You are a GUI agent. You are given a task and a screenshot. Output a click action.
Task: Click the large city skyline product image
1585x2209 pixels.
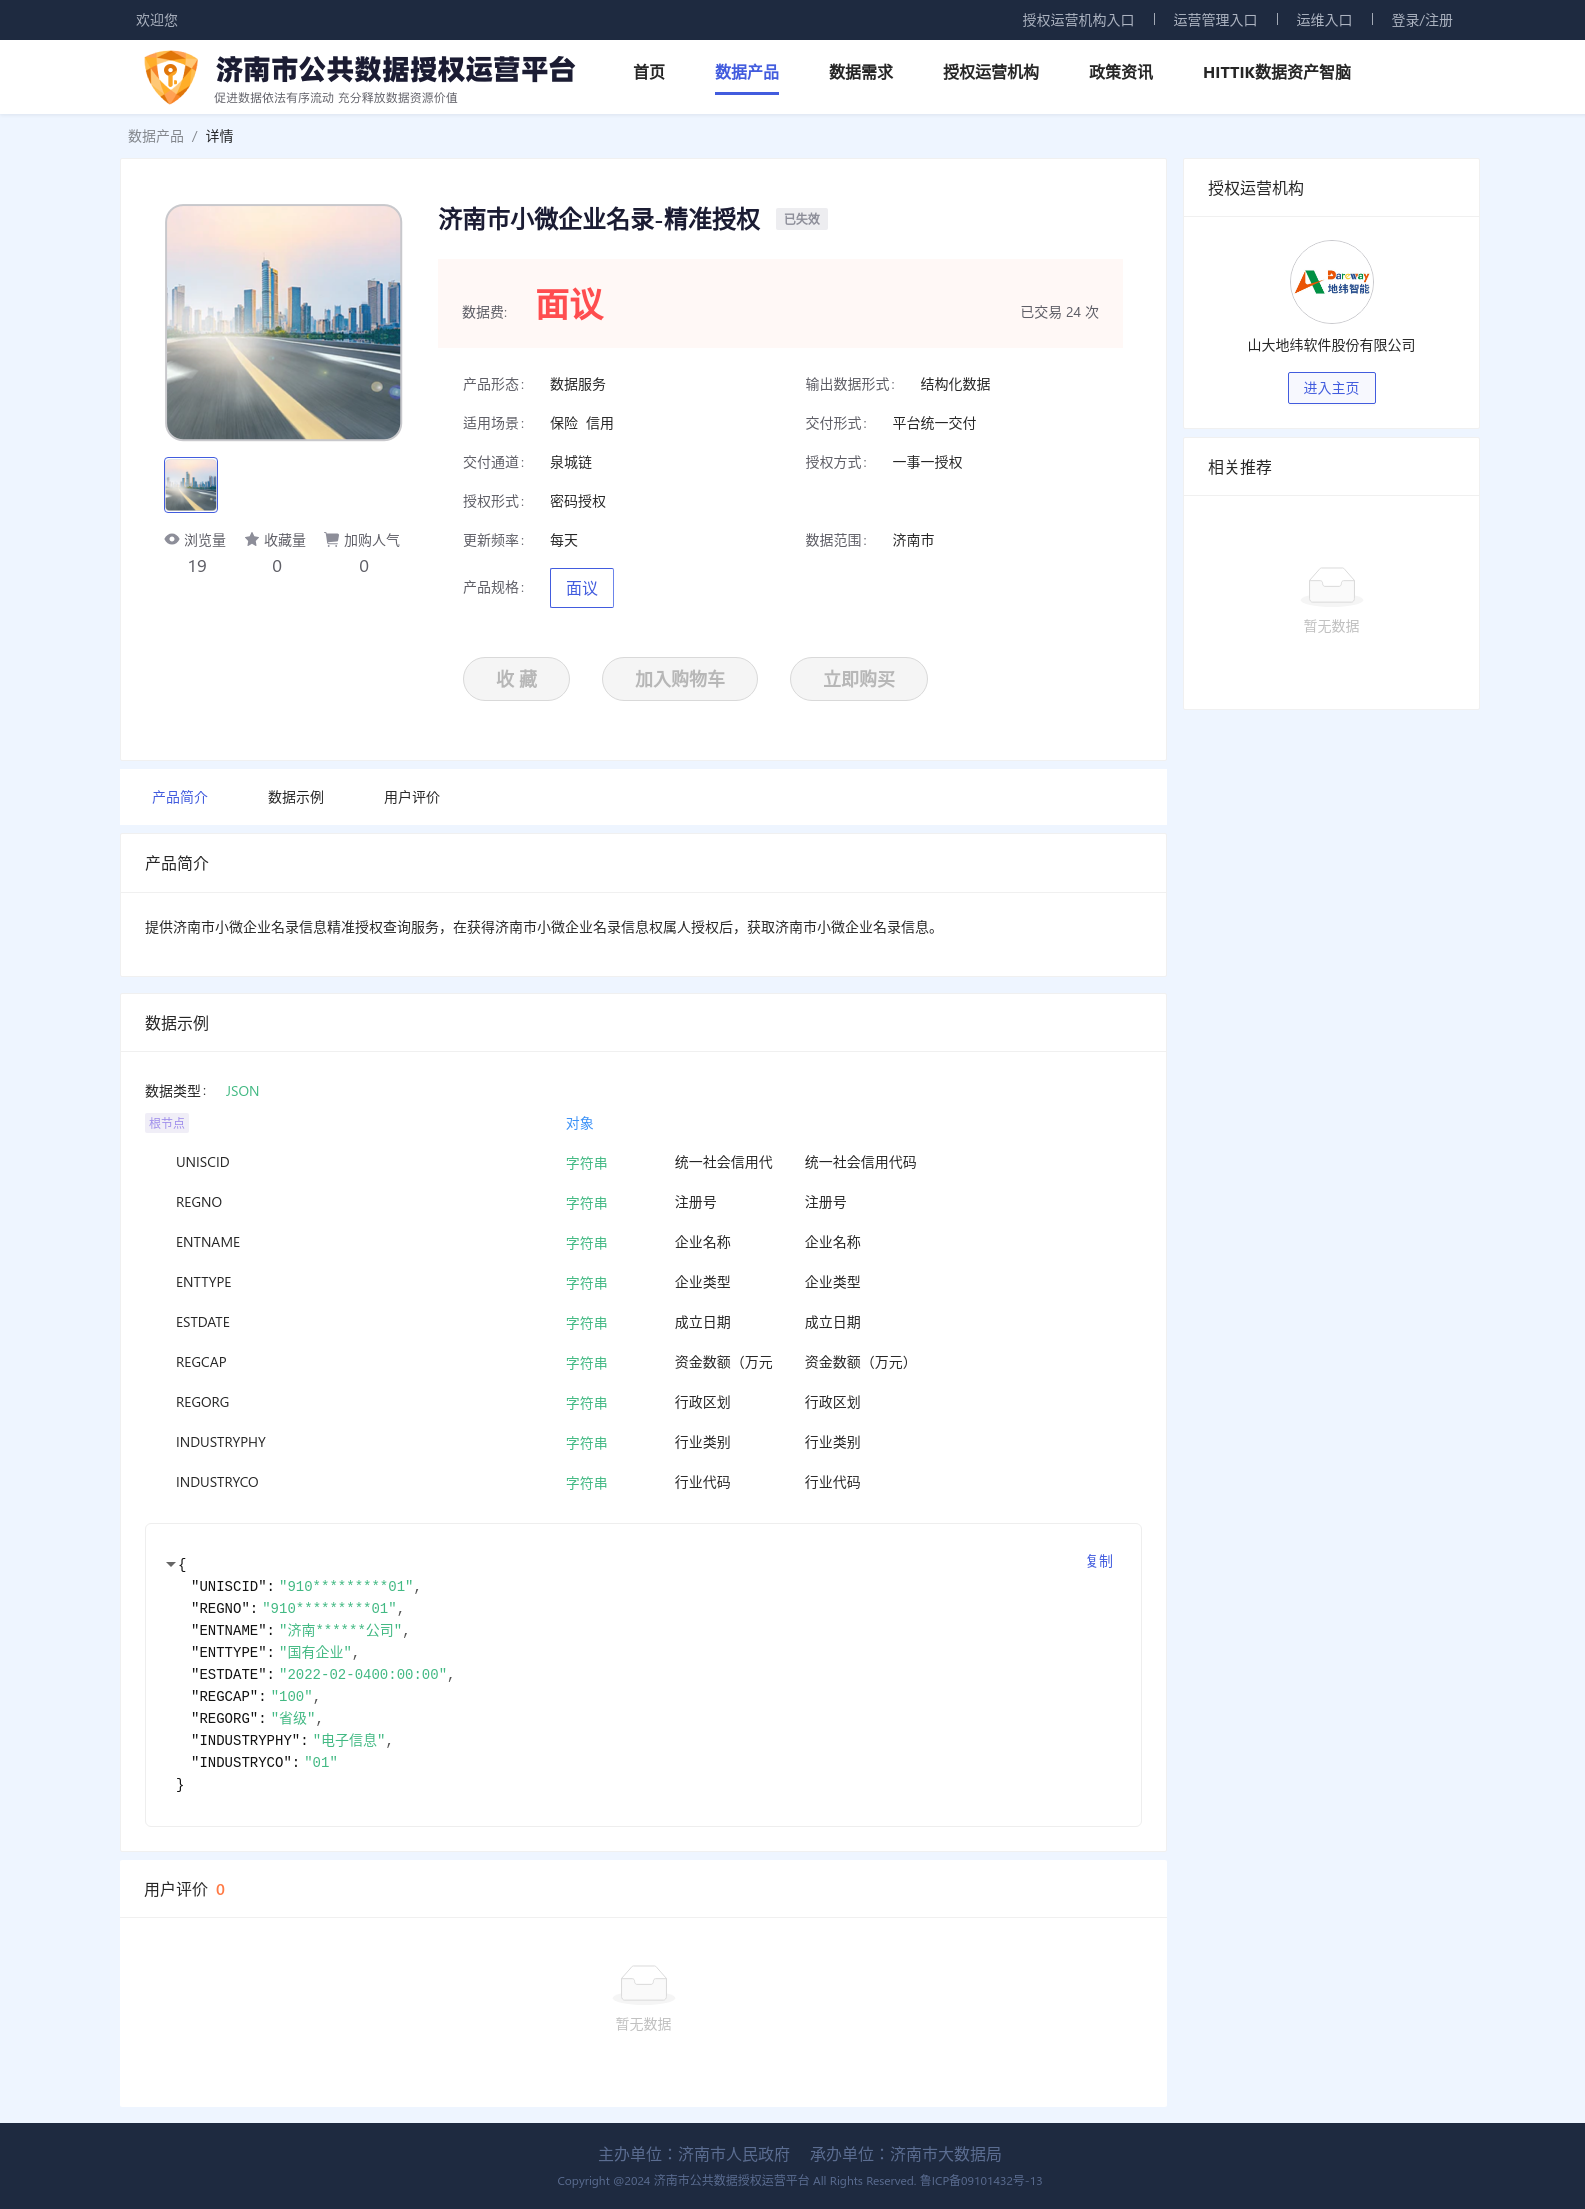pyautogui.click(x=284, y=322)
